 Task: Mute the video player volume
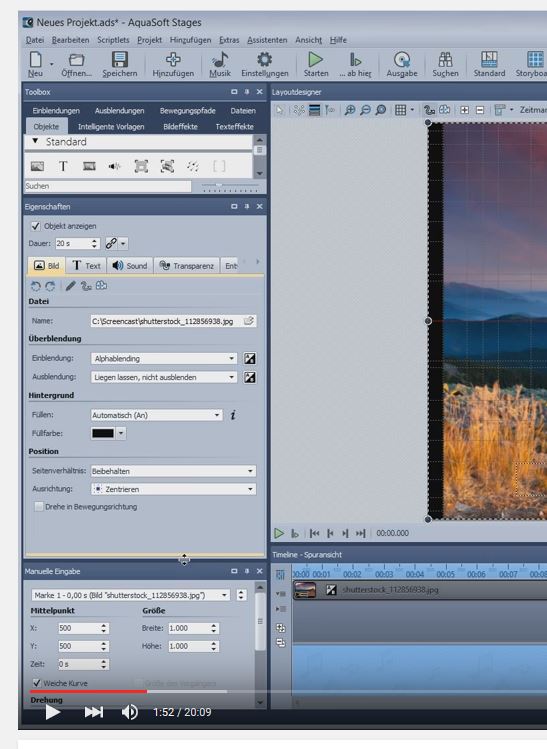click(x=129, y=712)
